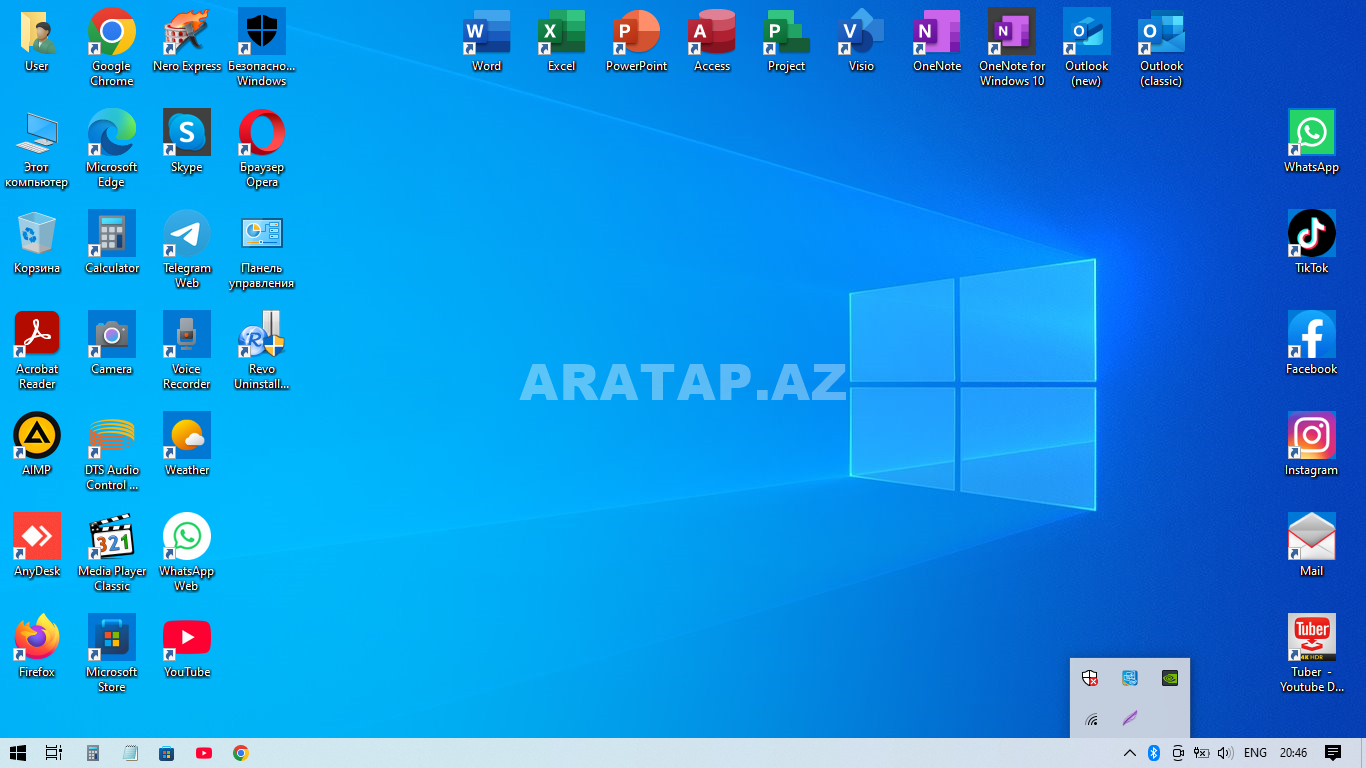The image size is (1366, 768).
Task: Select the Этот компьютер desktop icon
Action: (x=37, y=148)
